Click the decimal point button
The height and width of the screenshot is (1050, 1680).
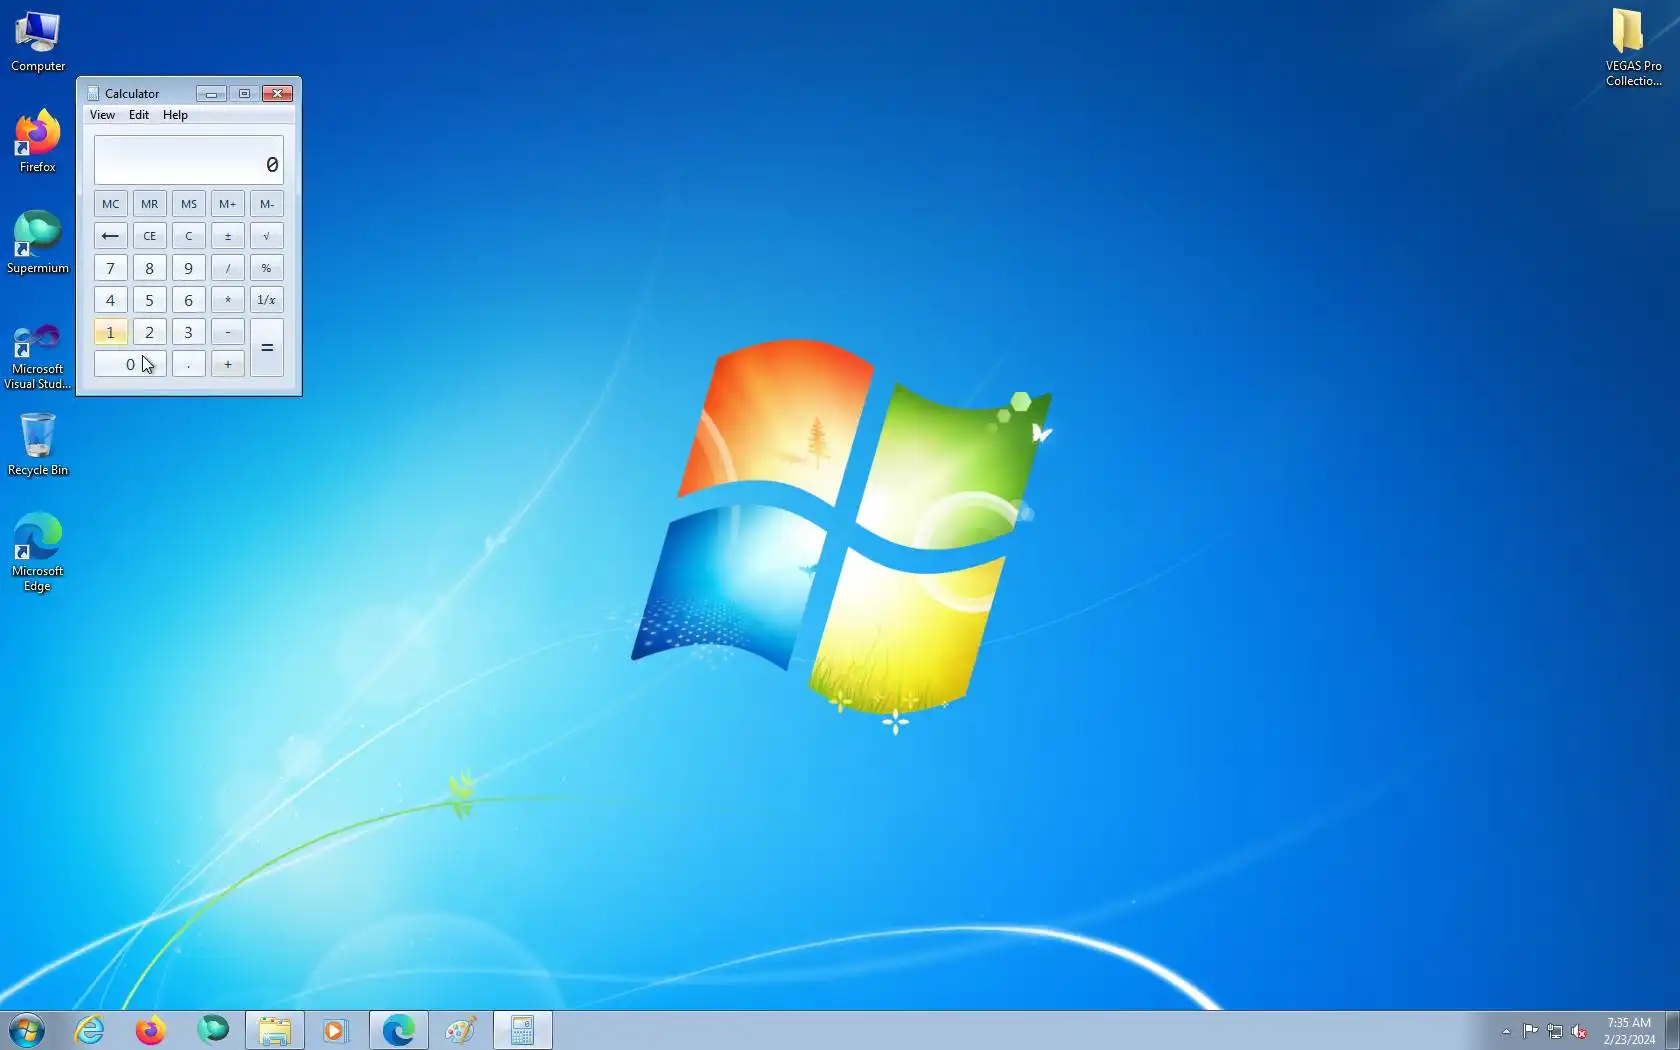(188, 364)
